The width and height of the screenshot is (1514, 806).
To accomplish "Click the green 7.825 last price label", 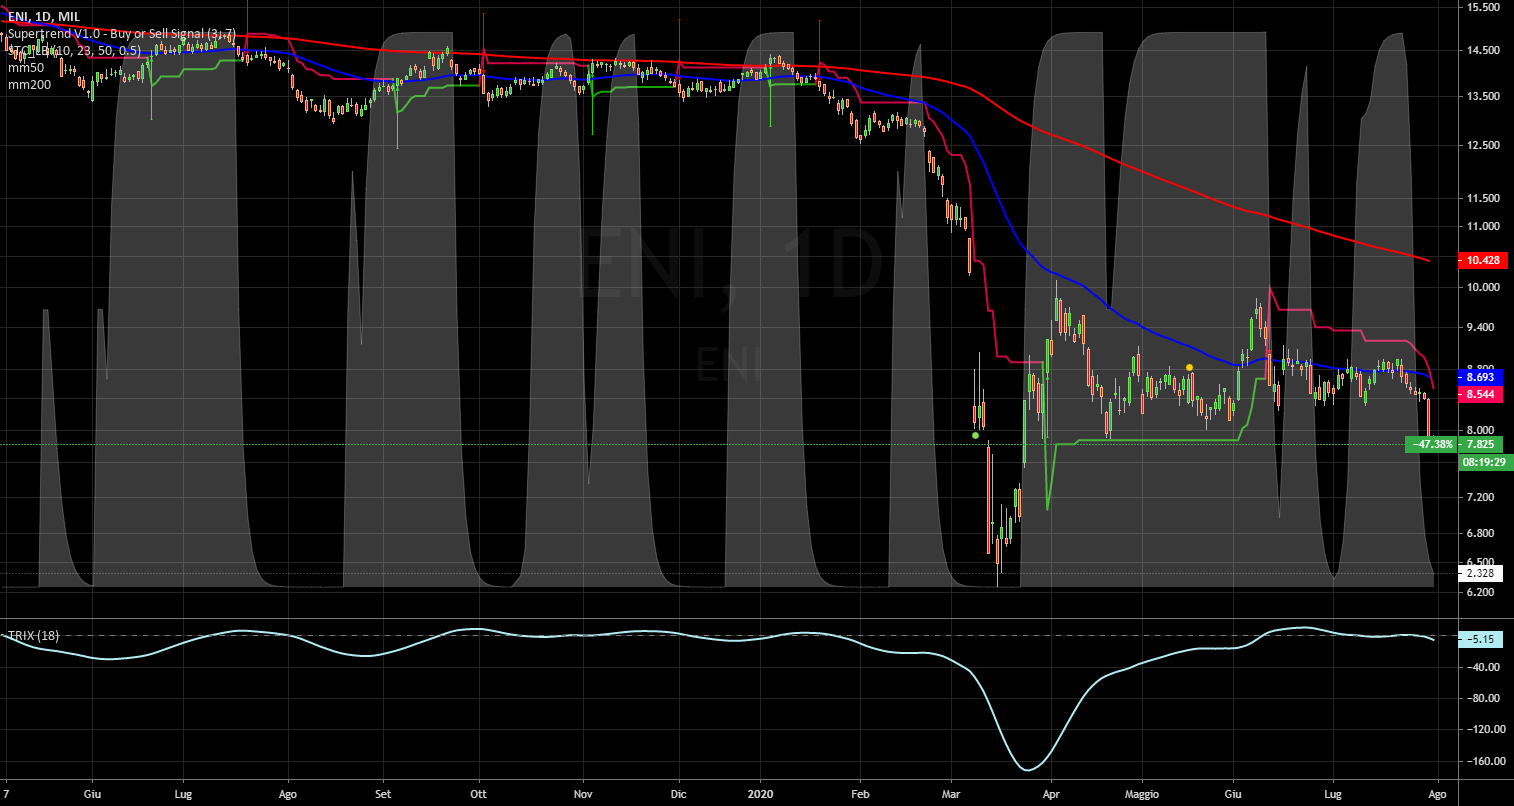I will (x=1480, y=444).
